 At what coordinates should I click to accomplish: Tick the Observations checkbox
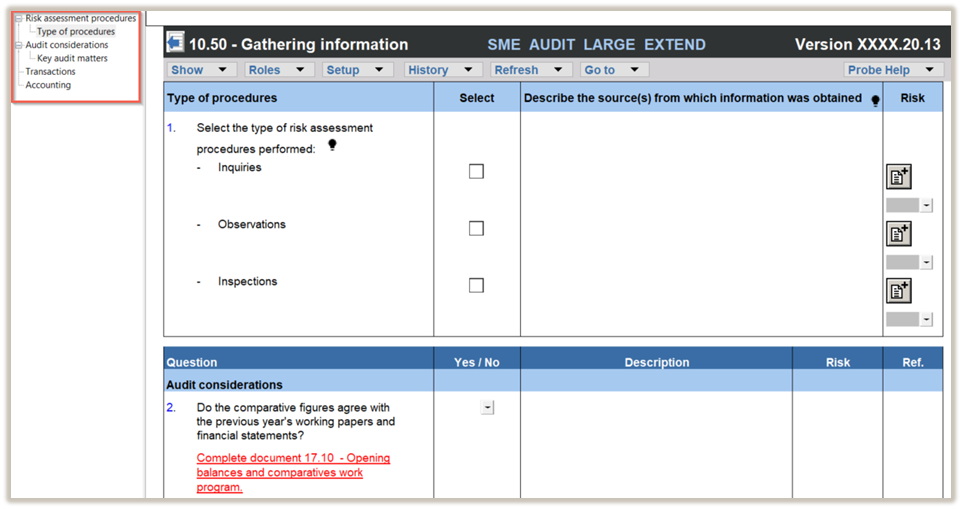click(476, 228)
